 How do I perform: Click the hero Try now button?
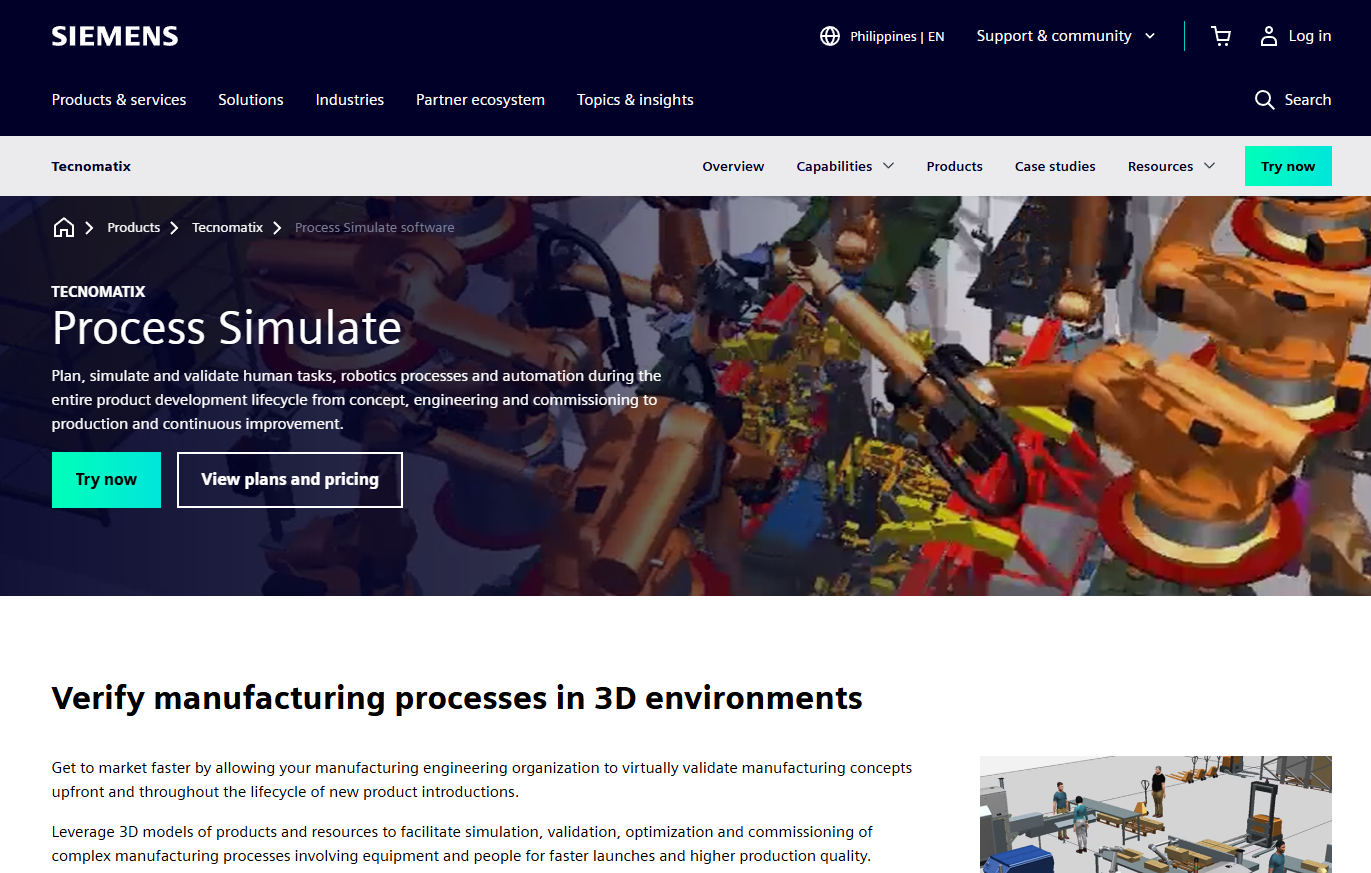(106, 480)
